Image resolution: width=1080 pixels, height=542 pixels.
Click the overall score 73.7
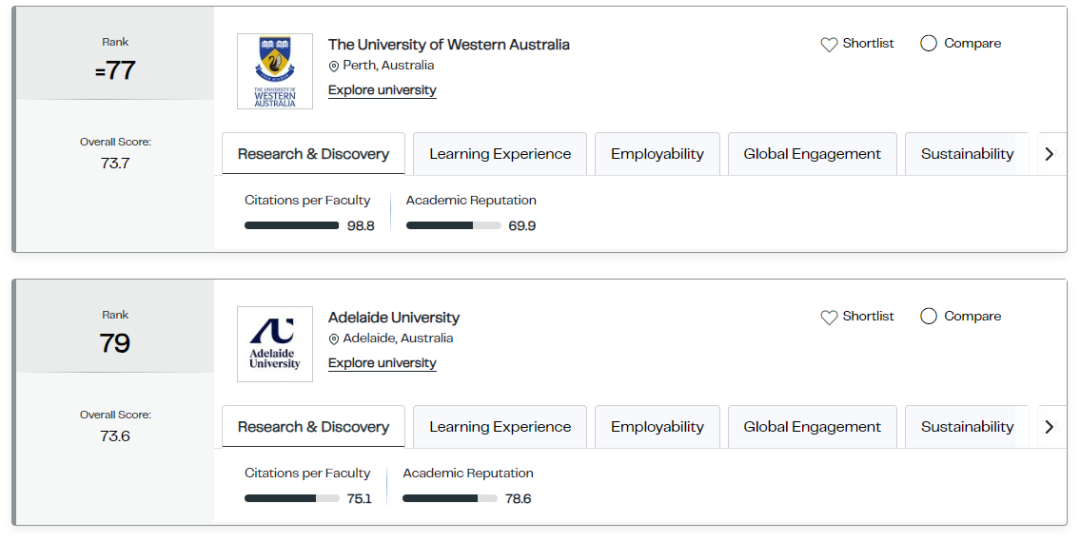115,163
